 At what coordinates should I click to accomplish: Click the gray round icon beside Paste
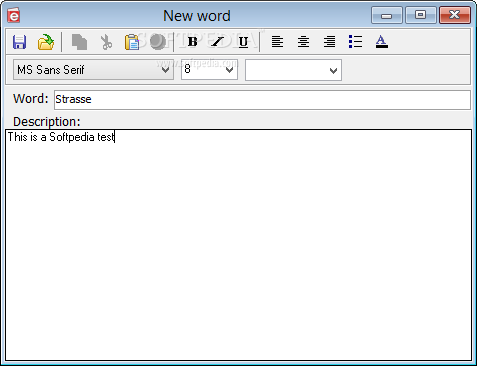pos(158,42)
